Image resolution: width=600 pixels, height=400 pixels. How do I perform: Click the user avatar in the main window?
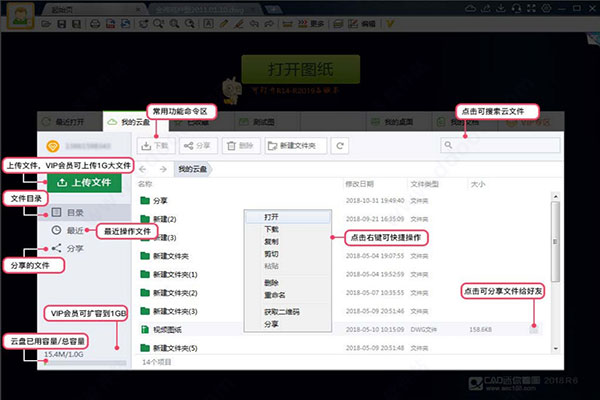[21, 16]
